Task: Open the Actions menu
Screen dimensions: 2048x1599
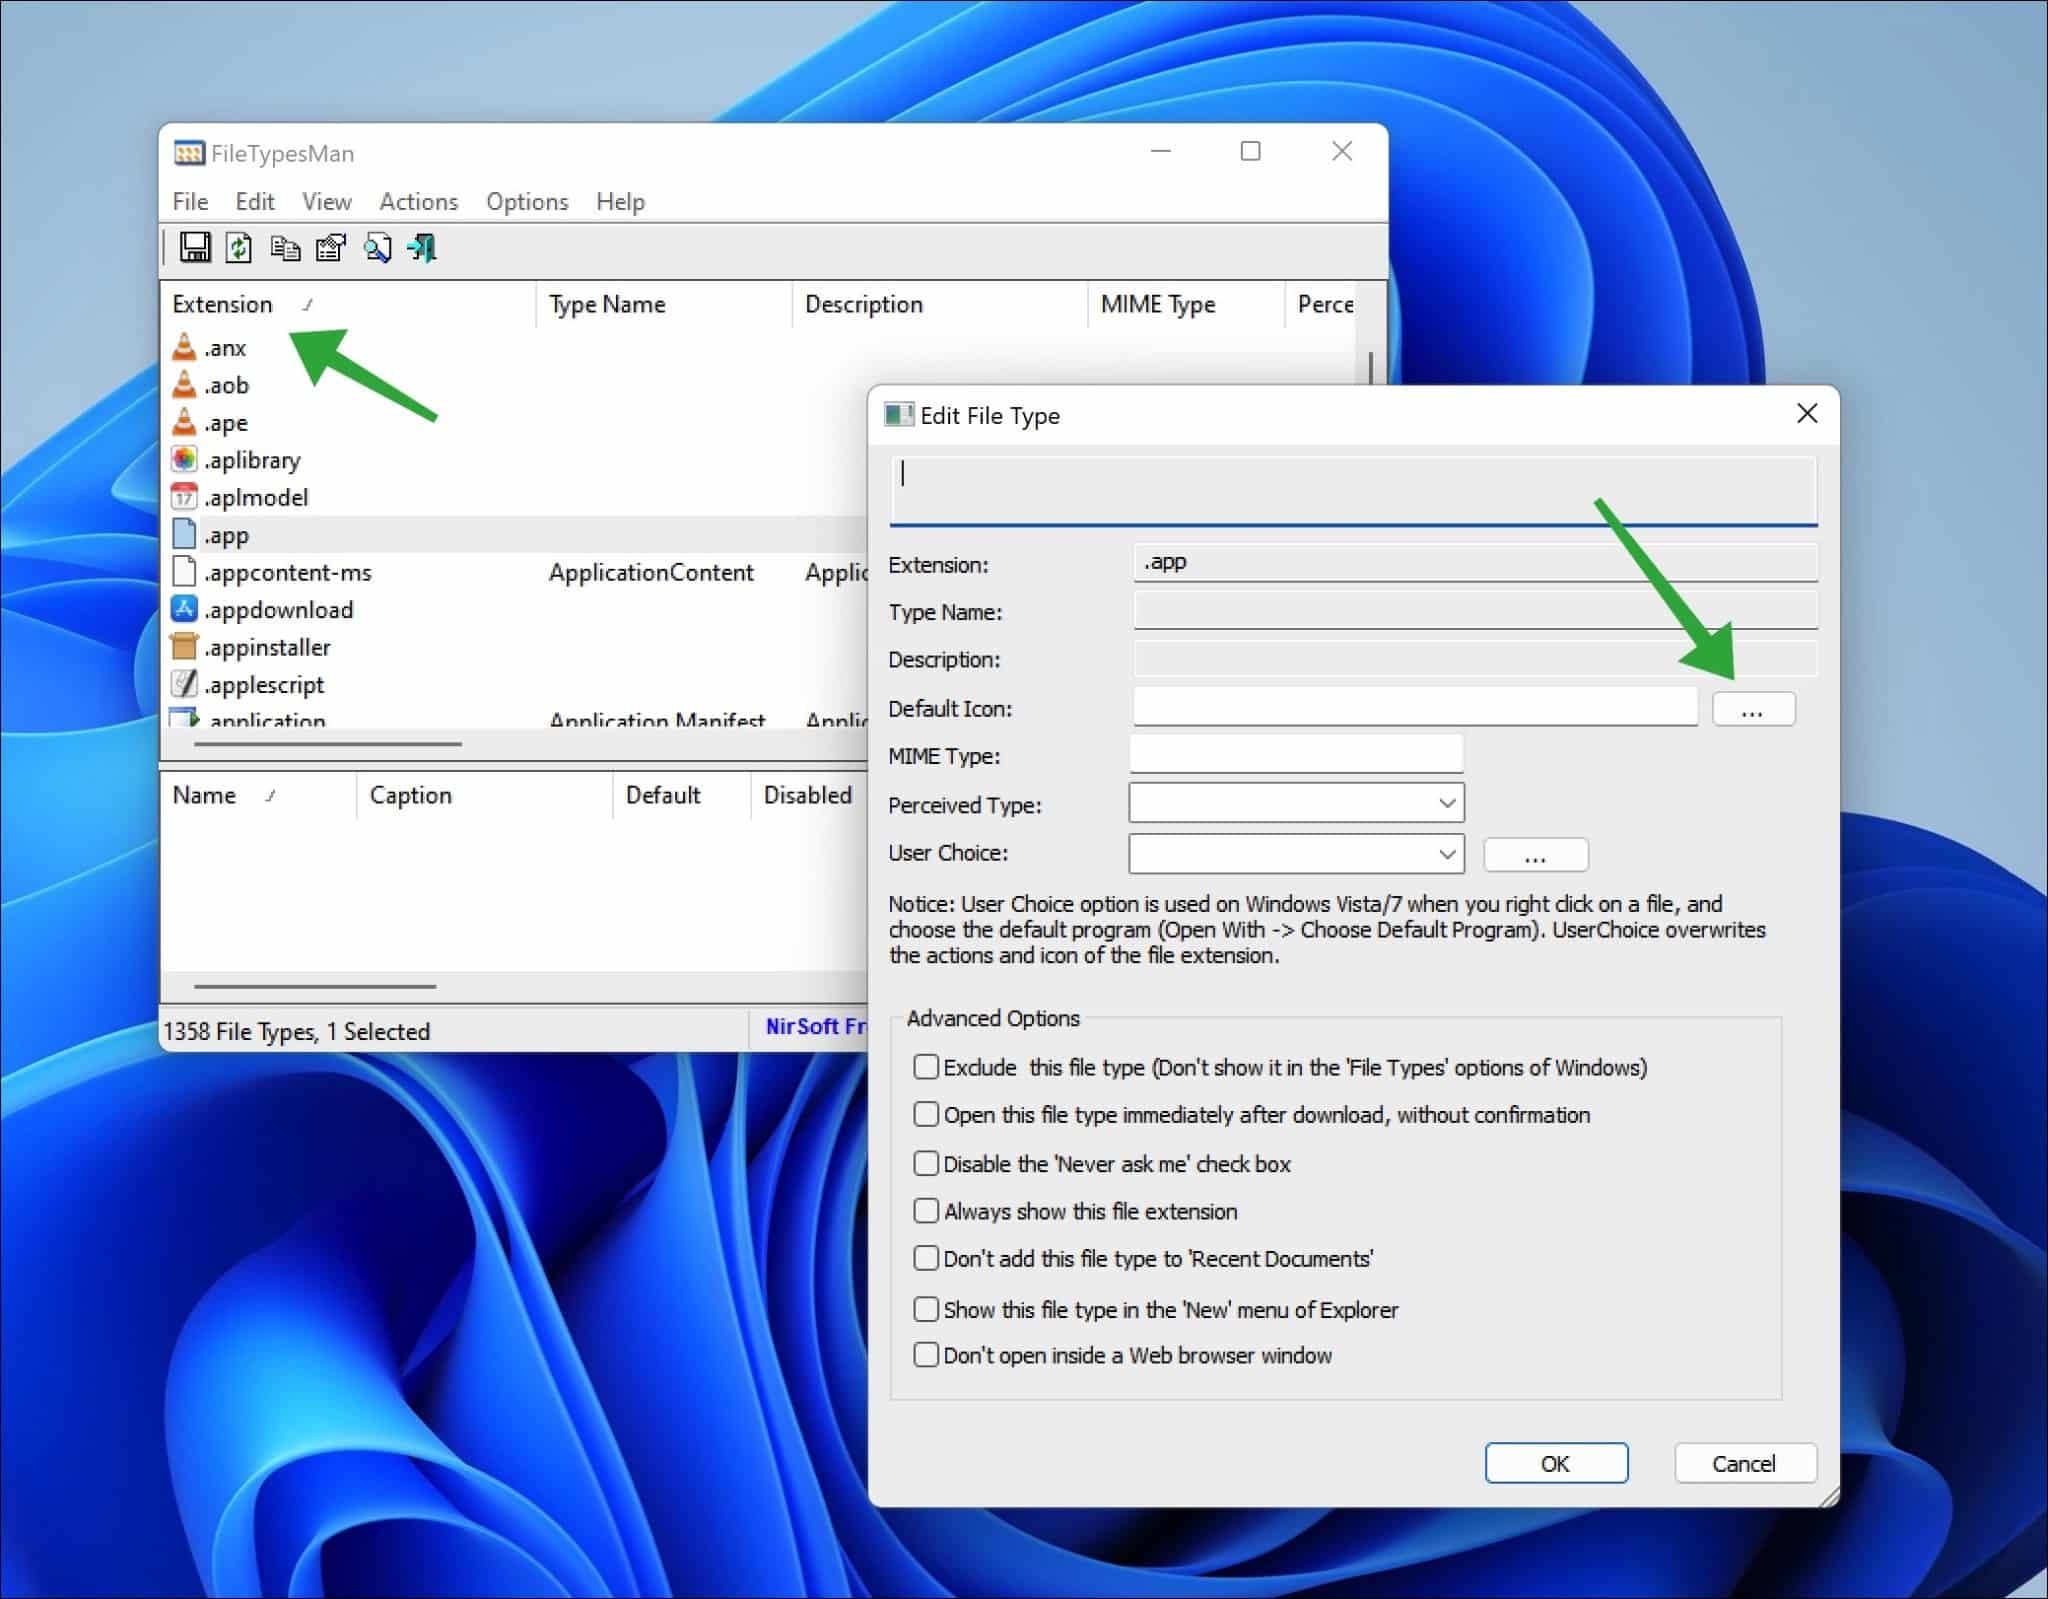Action: (418, 201)
